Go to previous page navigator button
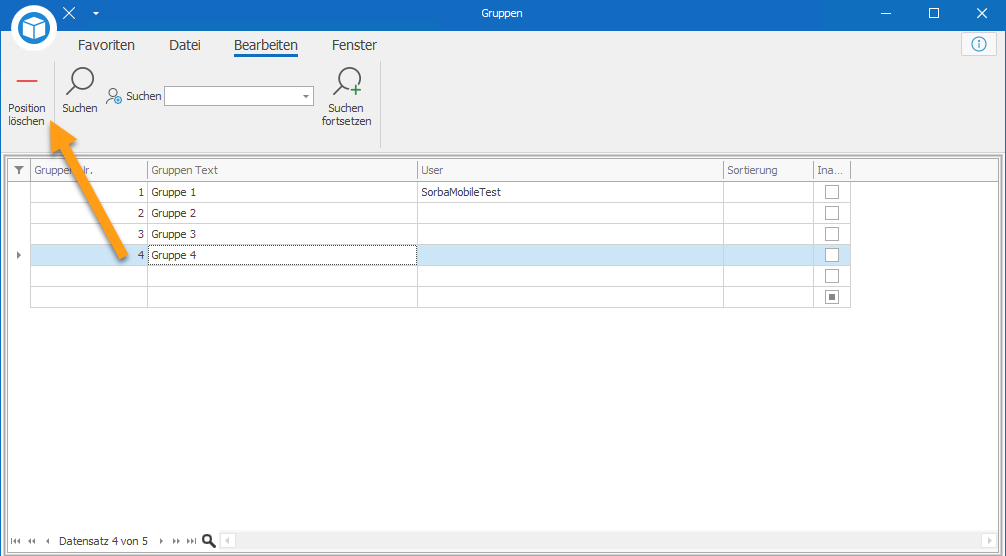 click(x=31, y=541)
